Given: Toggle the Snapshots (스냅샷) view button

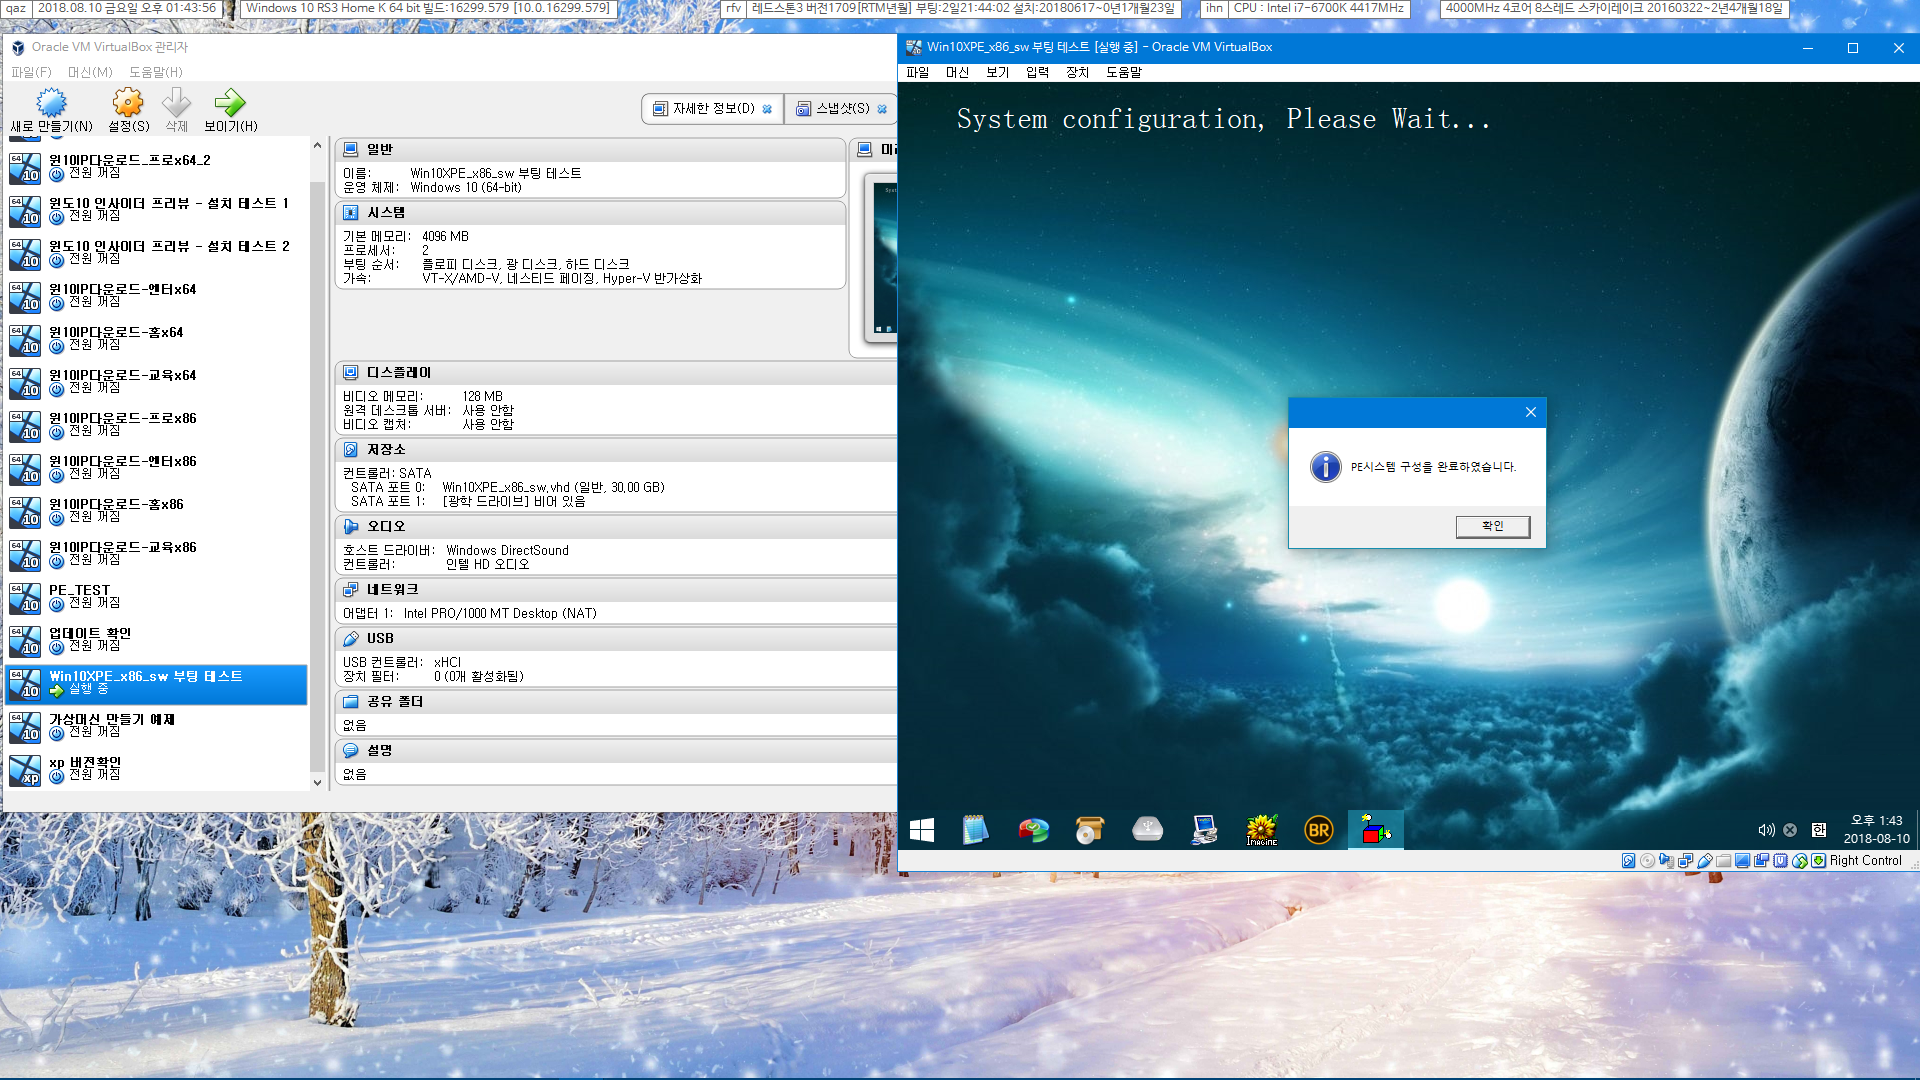Looking at the screenshot, I should coord(841,109).
